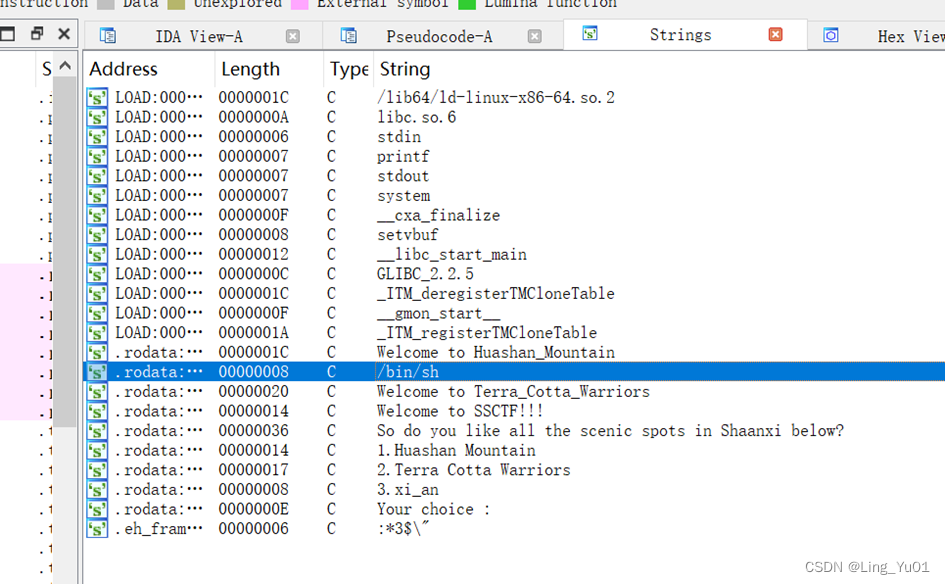The width and height of the screenshot is (945, 584).
Task: Sort by the String column header
Action: click(x=405, y=69)
